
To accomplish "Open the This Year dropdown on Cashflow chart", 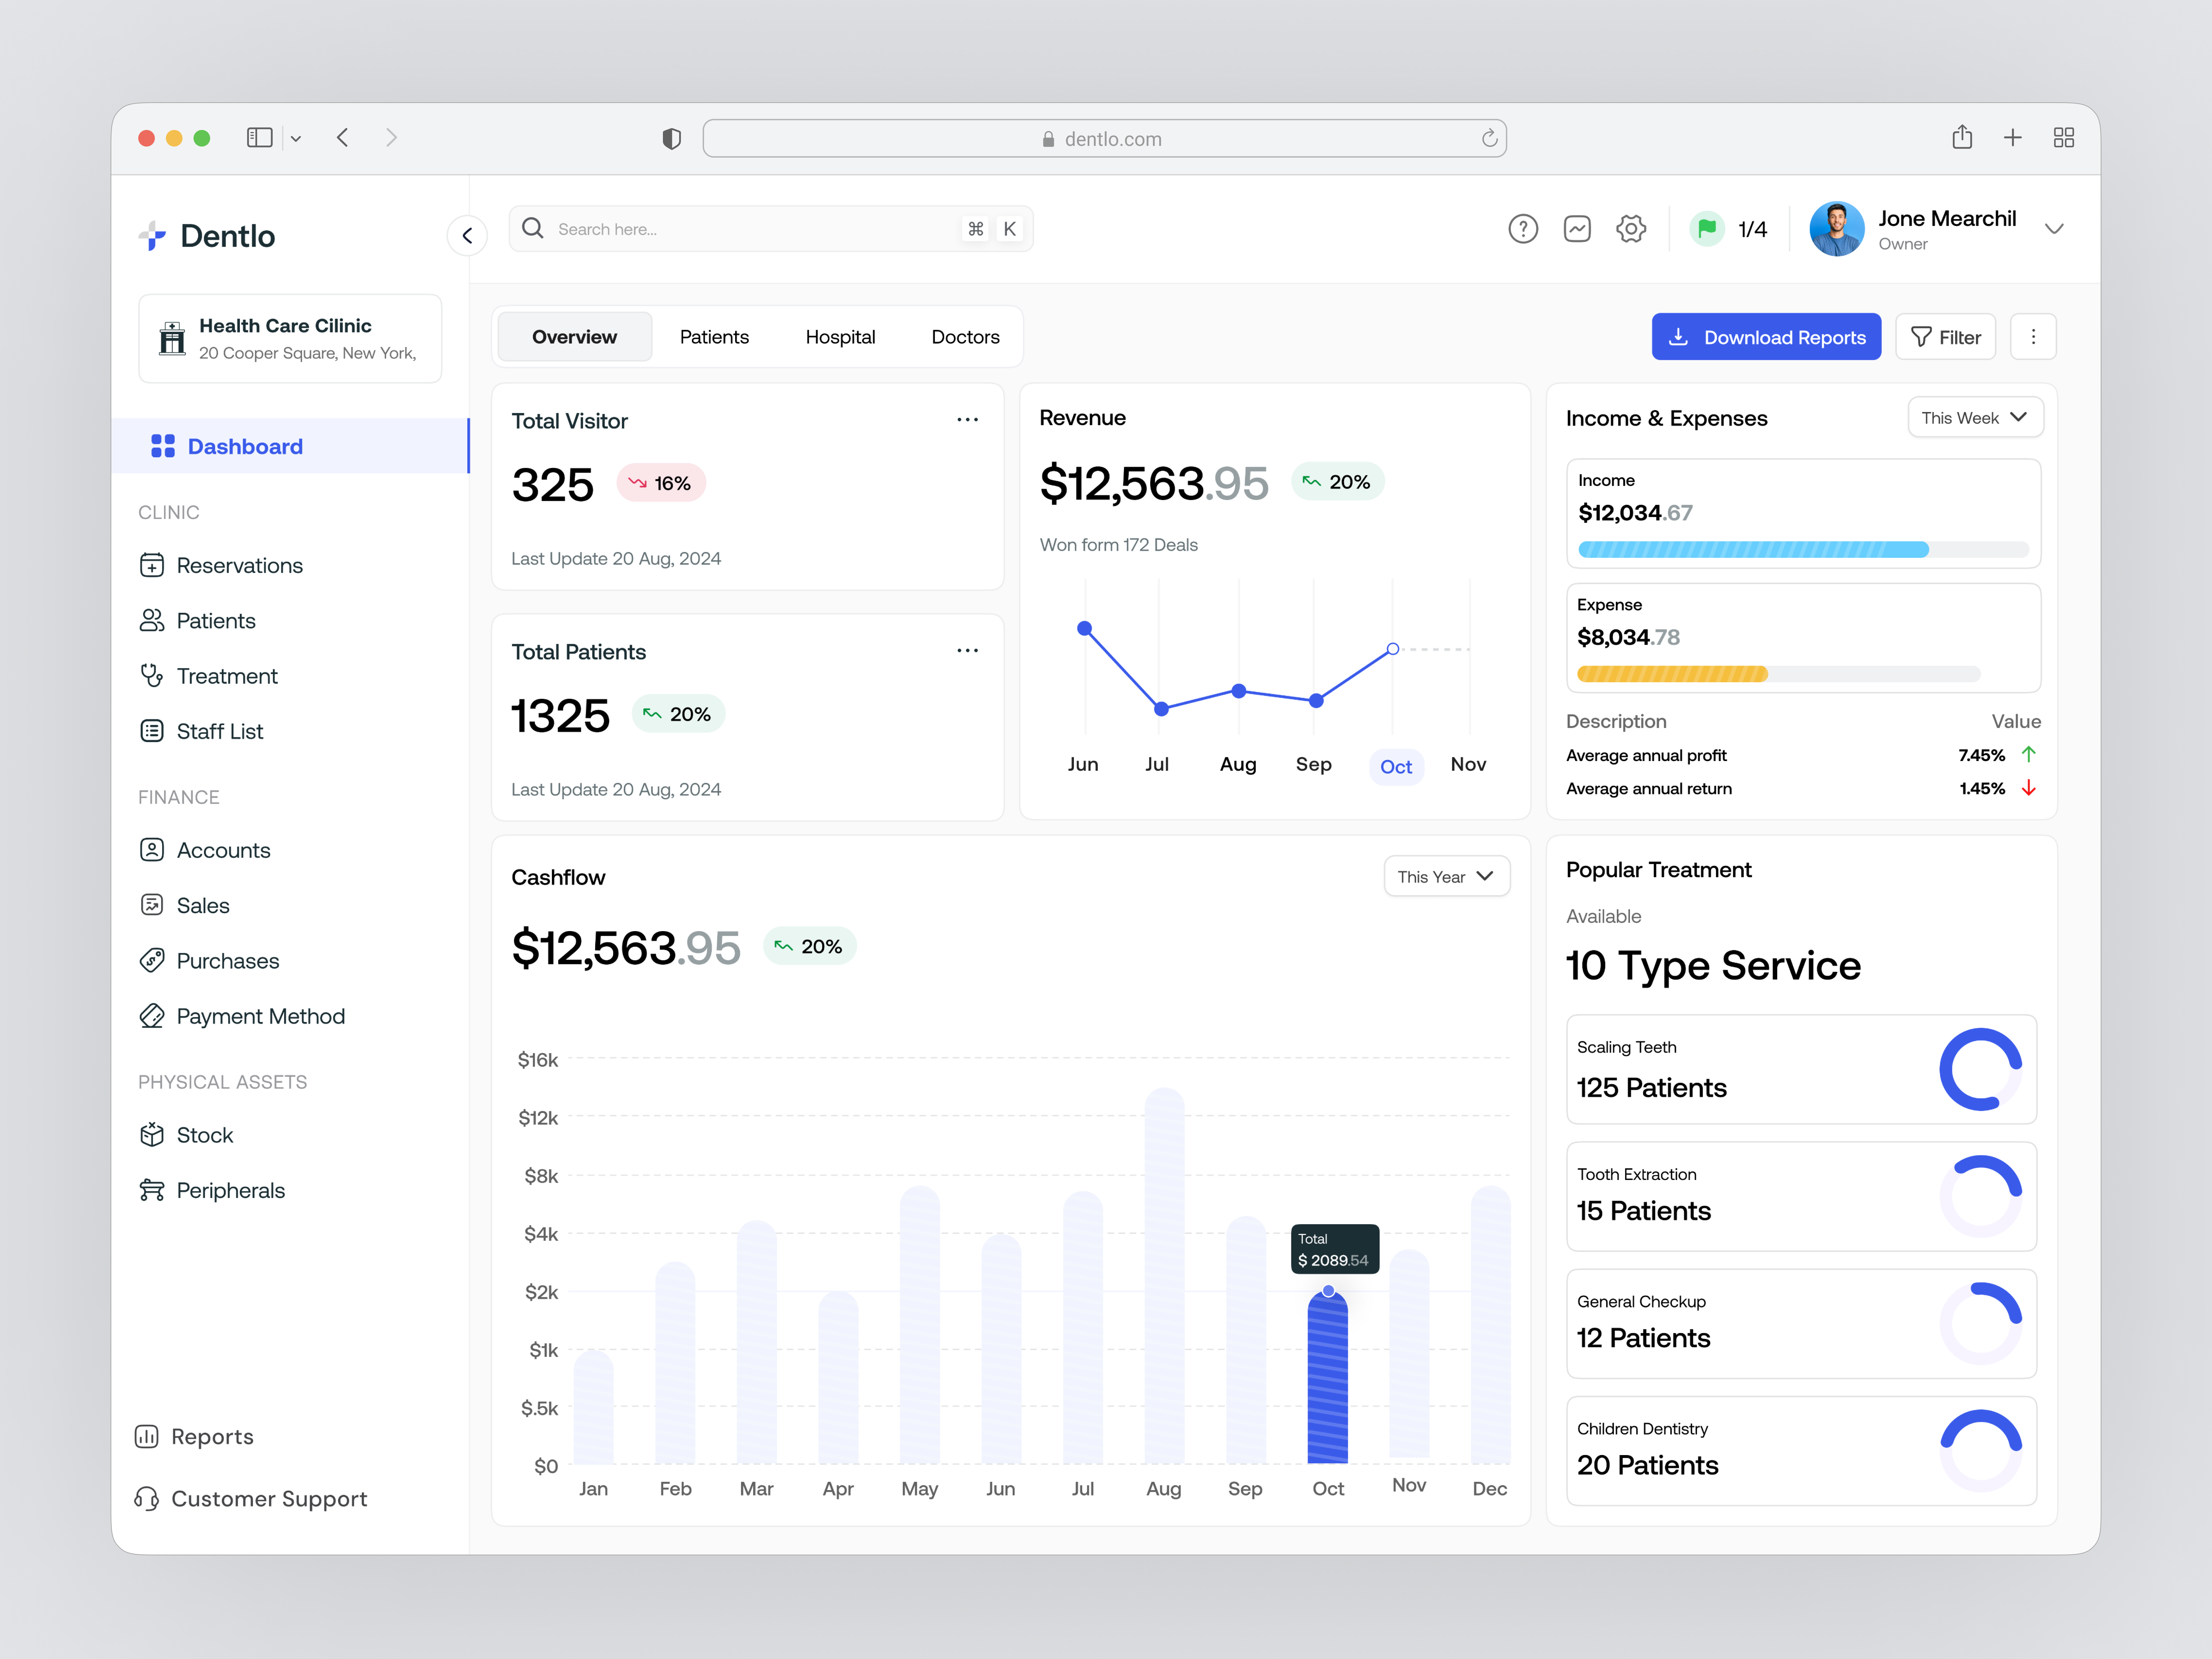I will [1446, 876].
